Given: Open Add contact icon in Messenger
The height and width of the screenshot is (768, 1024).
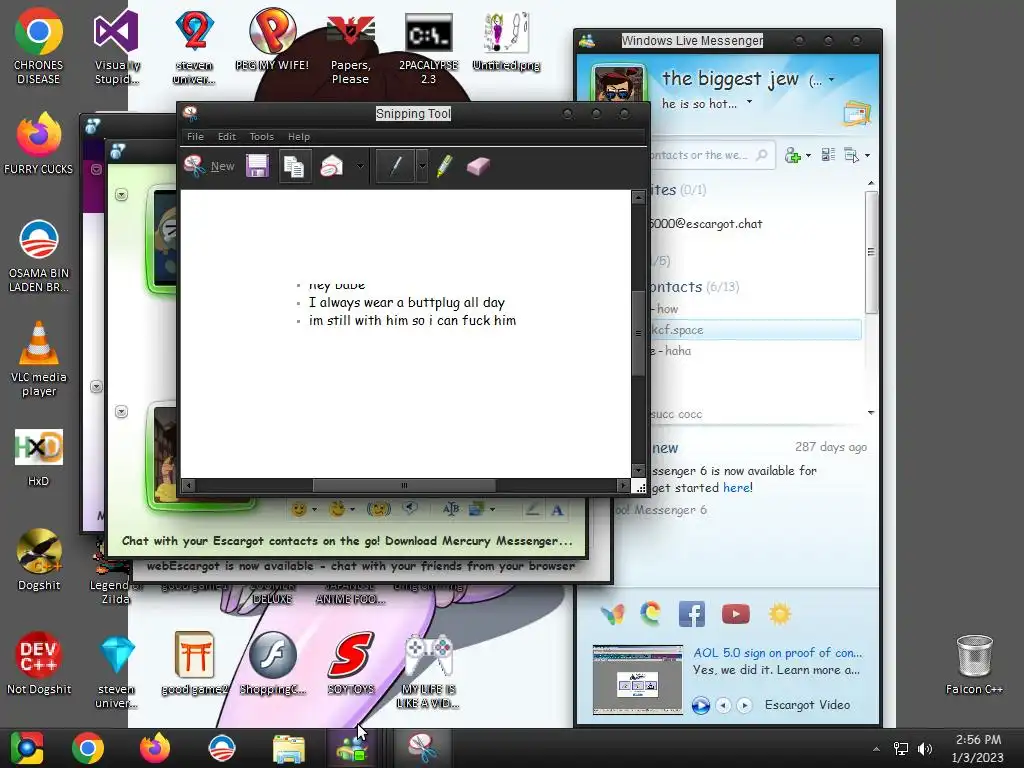Looking at the screenshot, I should point(792,155).
